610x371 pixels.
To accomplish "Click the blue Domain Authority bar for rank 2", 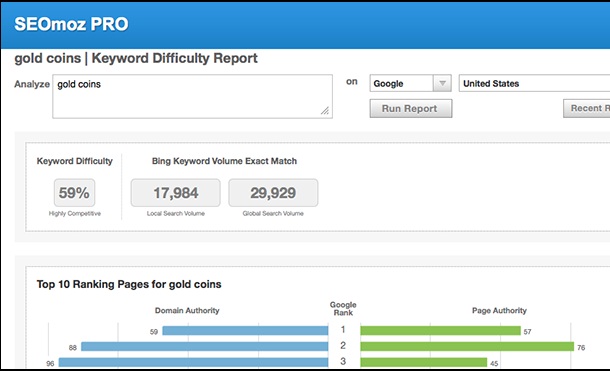I will pyautogui.click(x=205, y=346).
